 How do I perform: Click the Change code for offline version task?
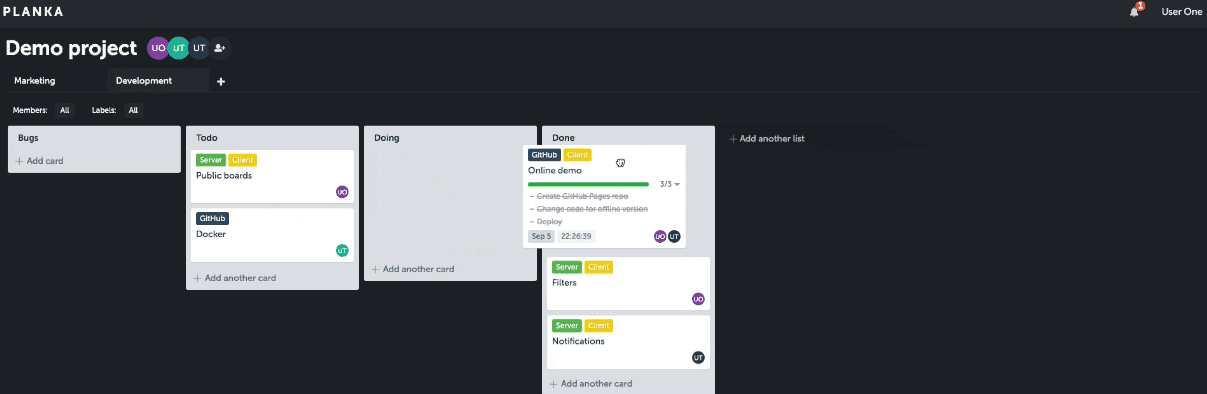(x=592, y=209)
